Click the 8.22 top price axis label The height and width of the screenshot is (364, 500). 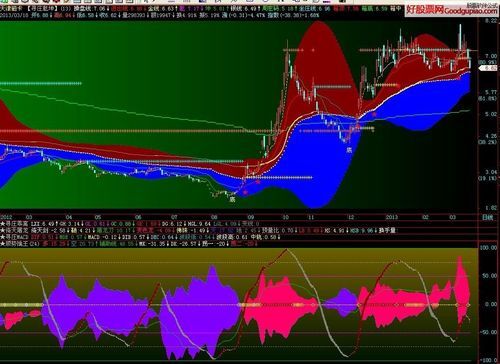click(x=491, y=21)
